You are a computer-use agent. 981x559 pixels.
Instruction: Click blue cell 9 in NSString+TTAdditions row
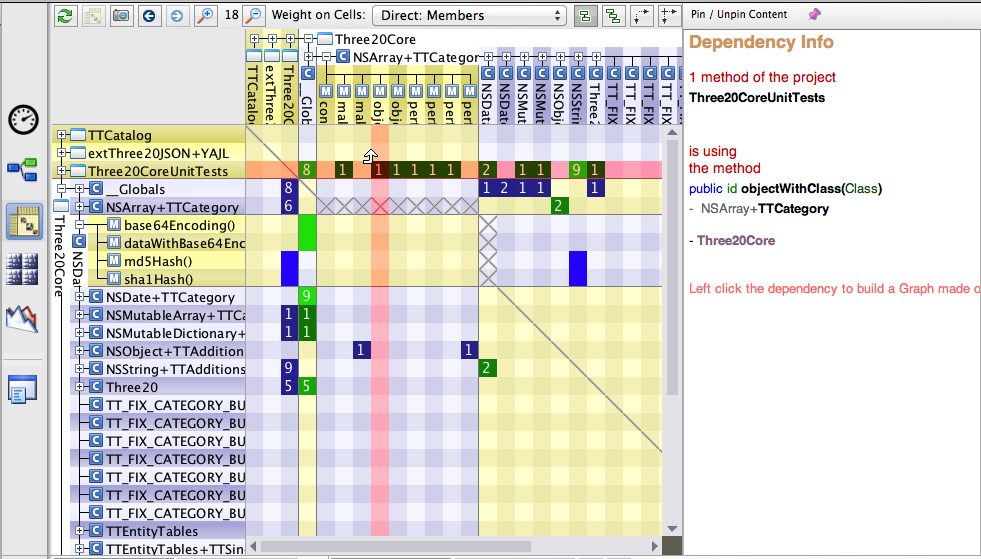click(x=288, y=367)
